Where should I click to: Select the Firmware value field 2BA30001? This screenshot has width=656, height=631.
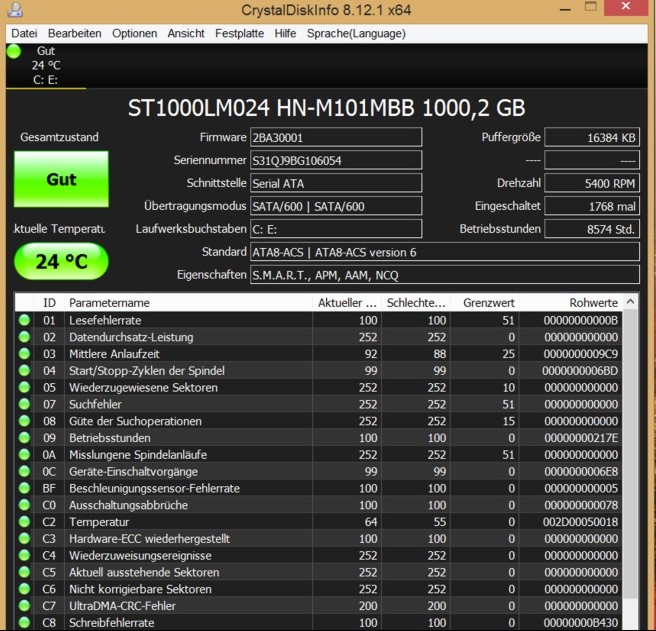click(335, 138)
